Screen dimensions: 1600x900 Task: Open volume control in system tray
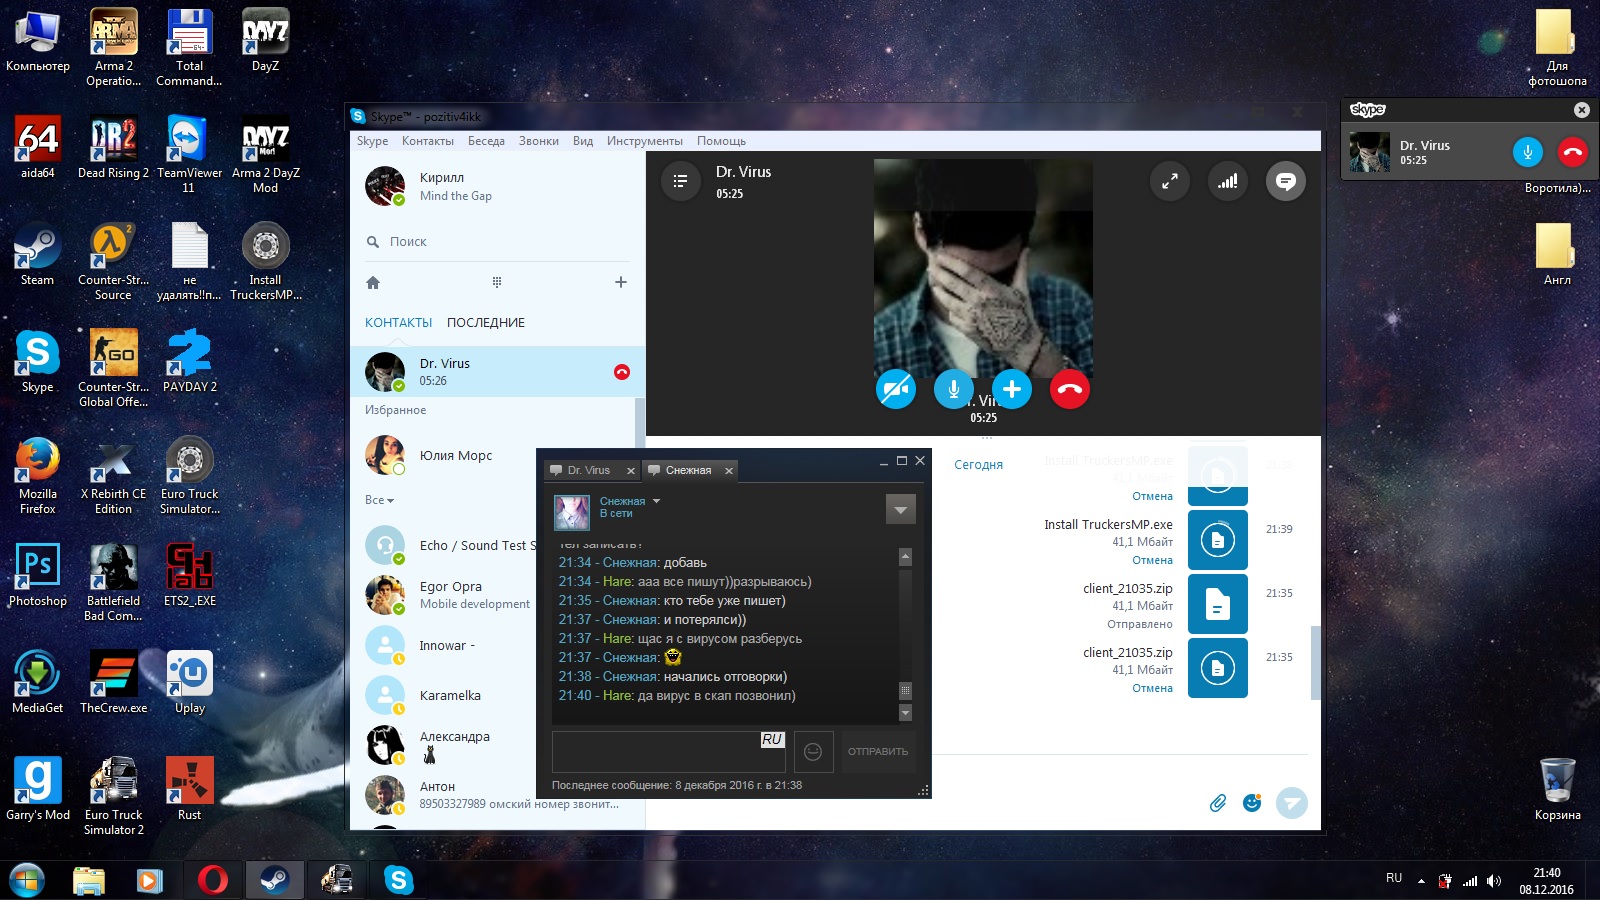[1494, 881]
